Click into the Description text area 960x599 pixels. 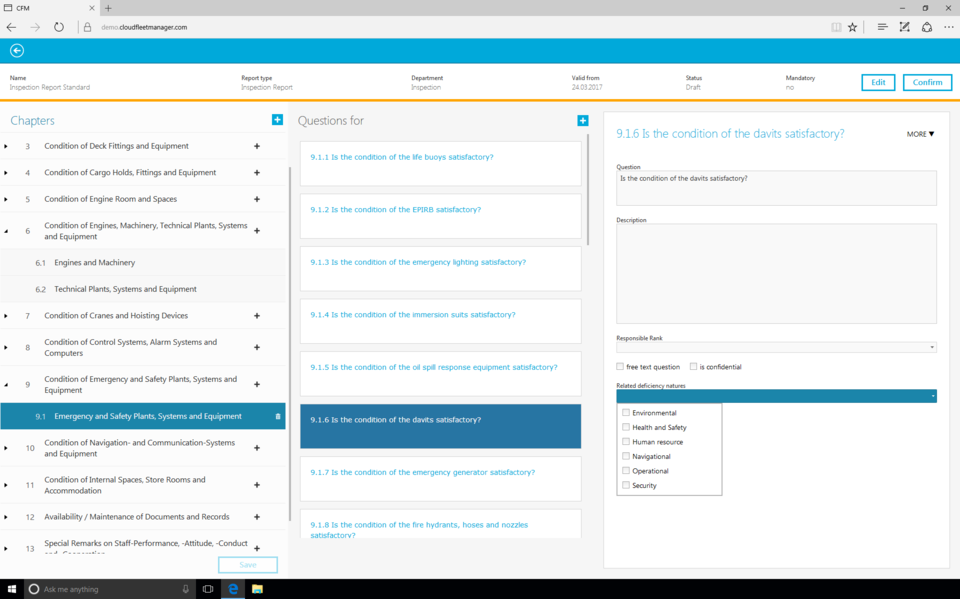pyautogui.click(x=776, y=273)
